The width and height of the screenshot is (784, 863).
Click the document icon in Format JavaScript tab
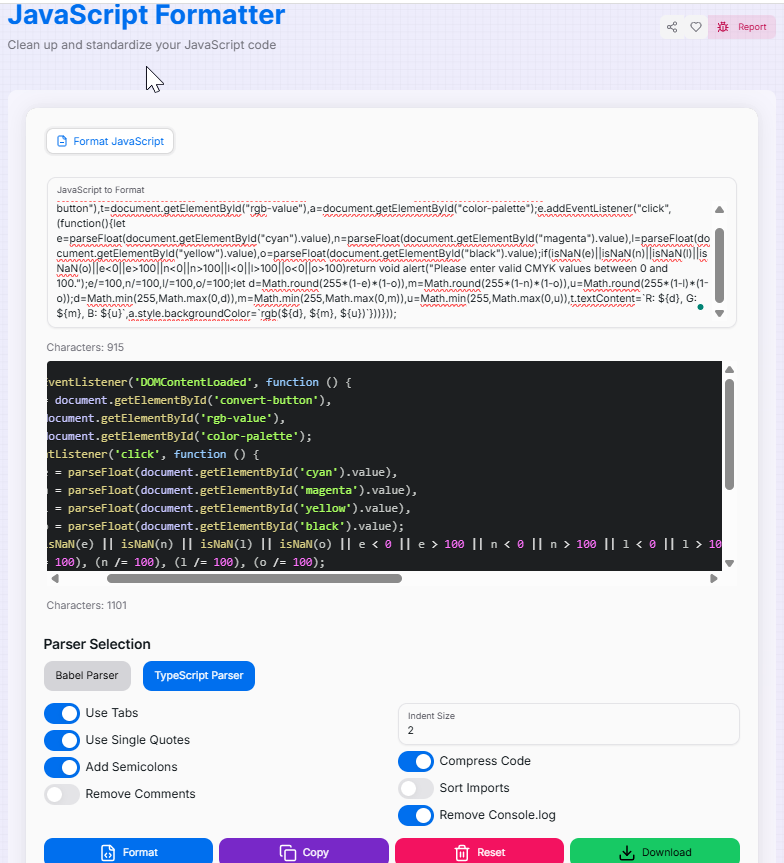pos(62,141)
